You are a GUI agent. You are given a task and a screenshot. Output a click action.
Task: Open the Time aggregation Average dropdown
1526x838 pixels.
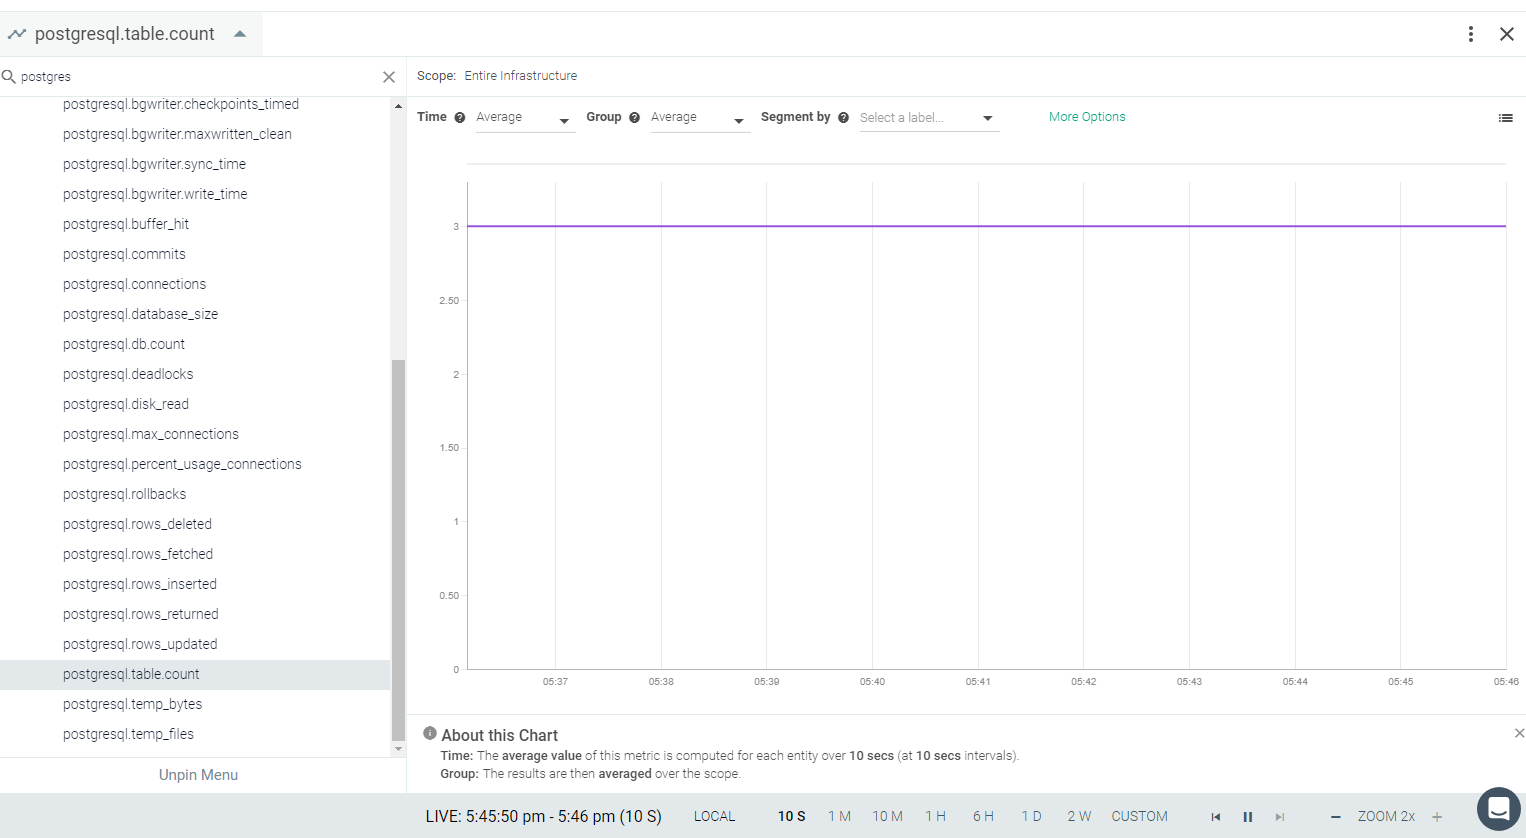[524, 118]
